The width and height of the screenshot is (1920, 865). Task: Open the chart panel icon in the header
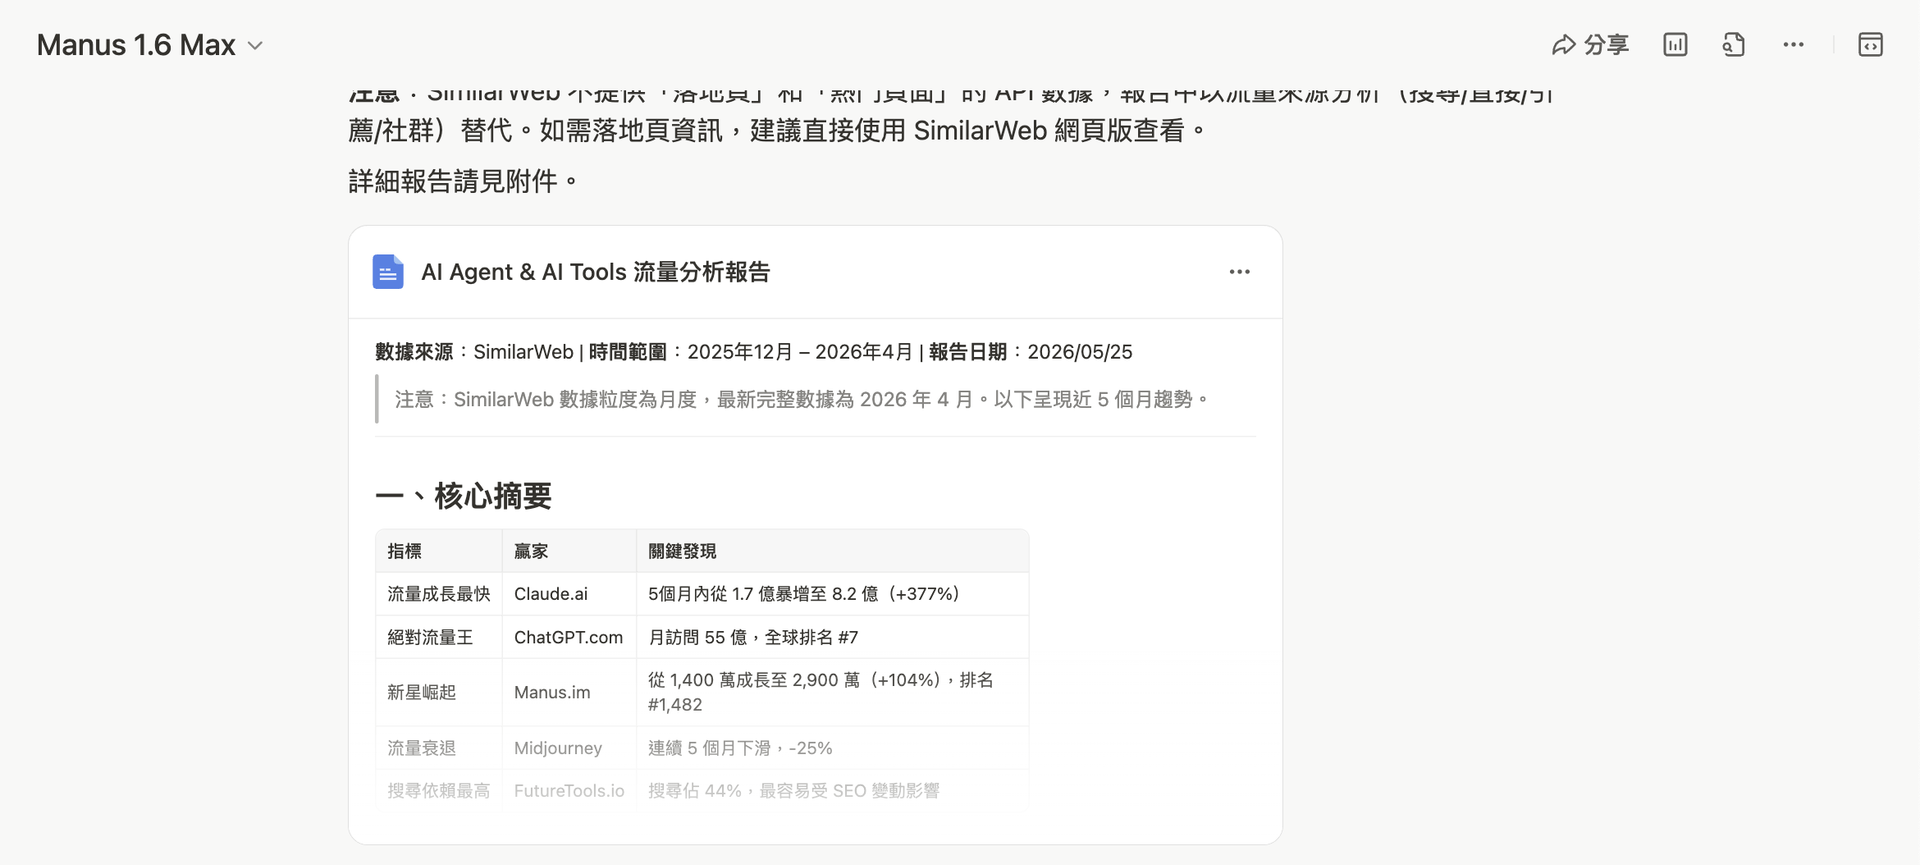pyautogui.click(x=1675, y=45)
